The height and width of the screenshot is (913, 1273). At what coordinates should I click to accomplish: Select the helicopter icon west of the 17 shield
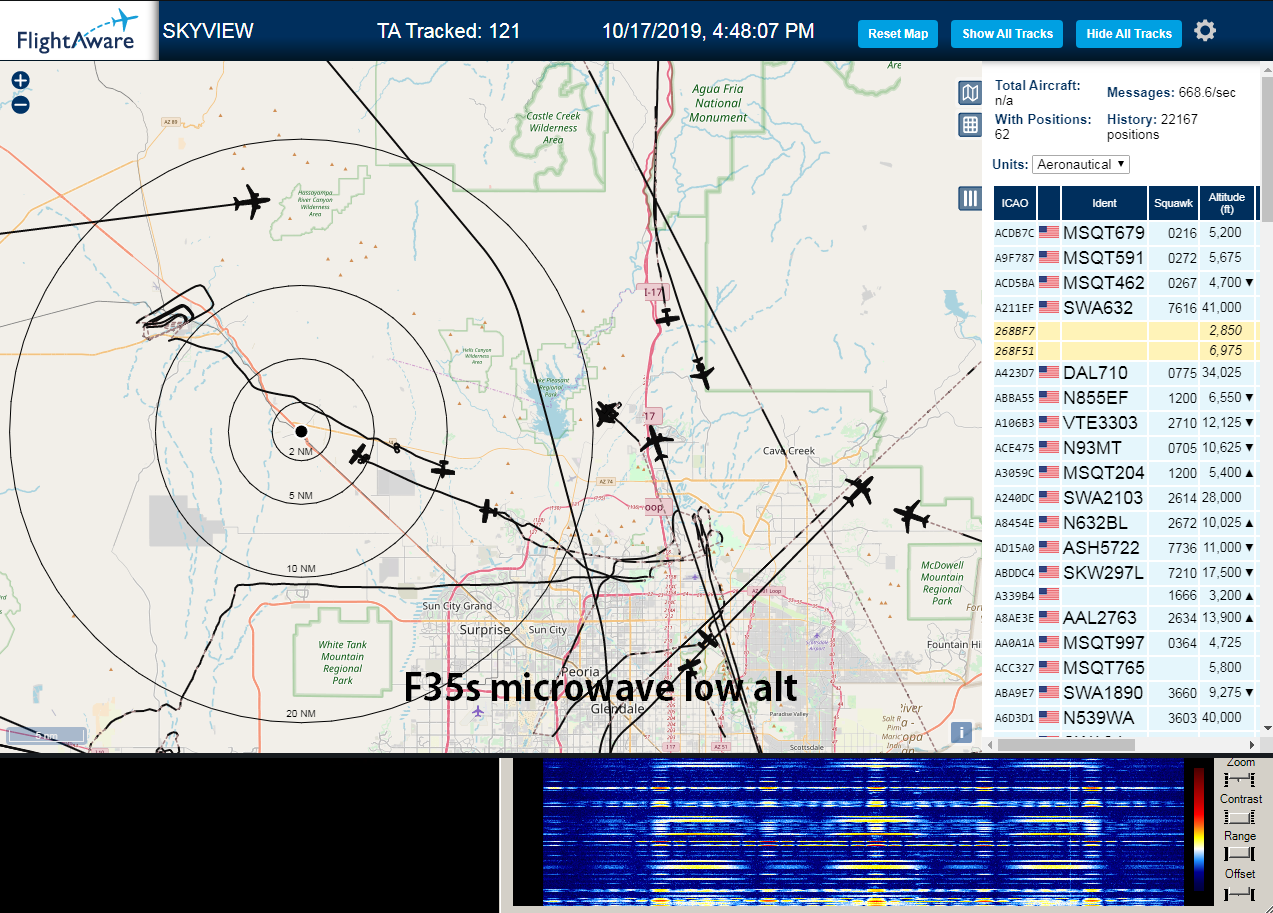click(606, 413)
